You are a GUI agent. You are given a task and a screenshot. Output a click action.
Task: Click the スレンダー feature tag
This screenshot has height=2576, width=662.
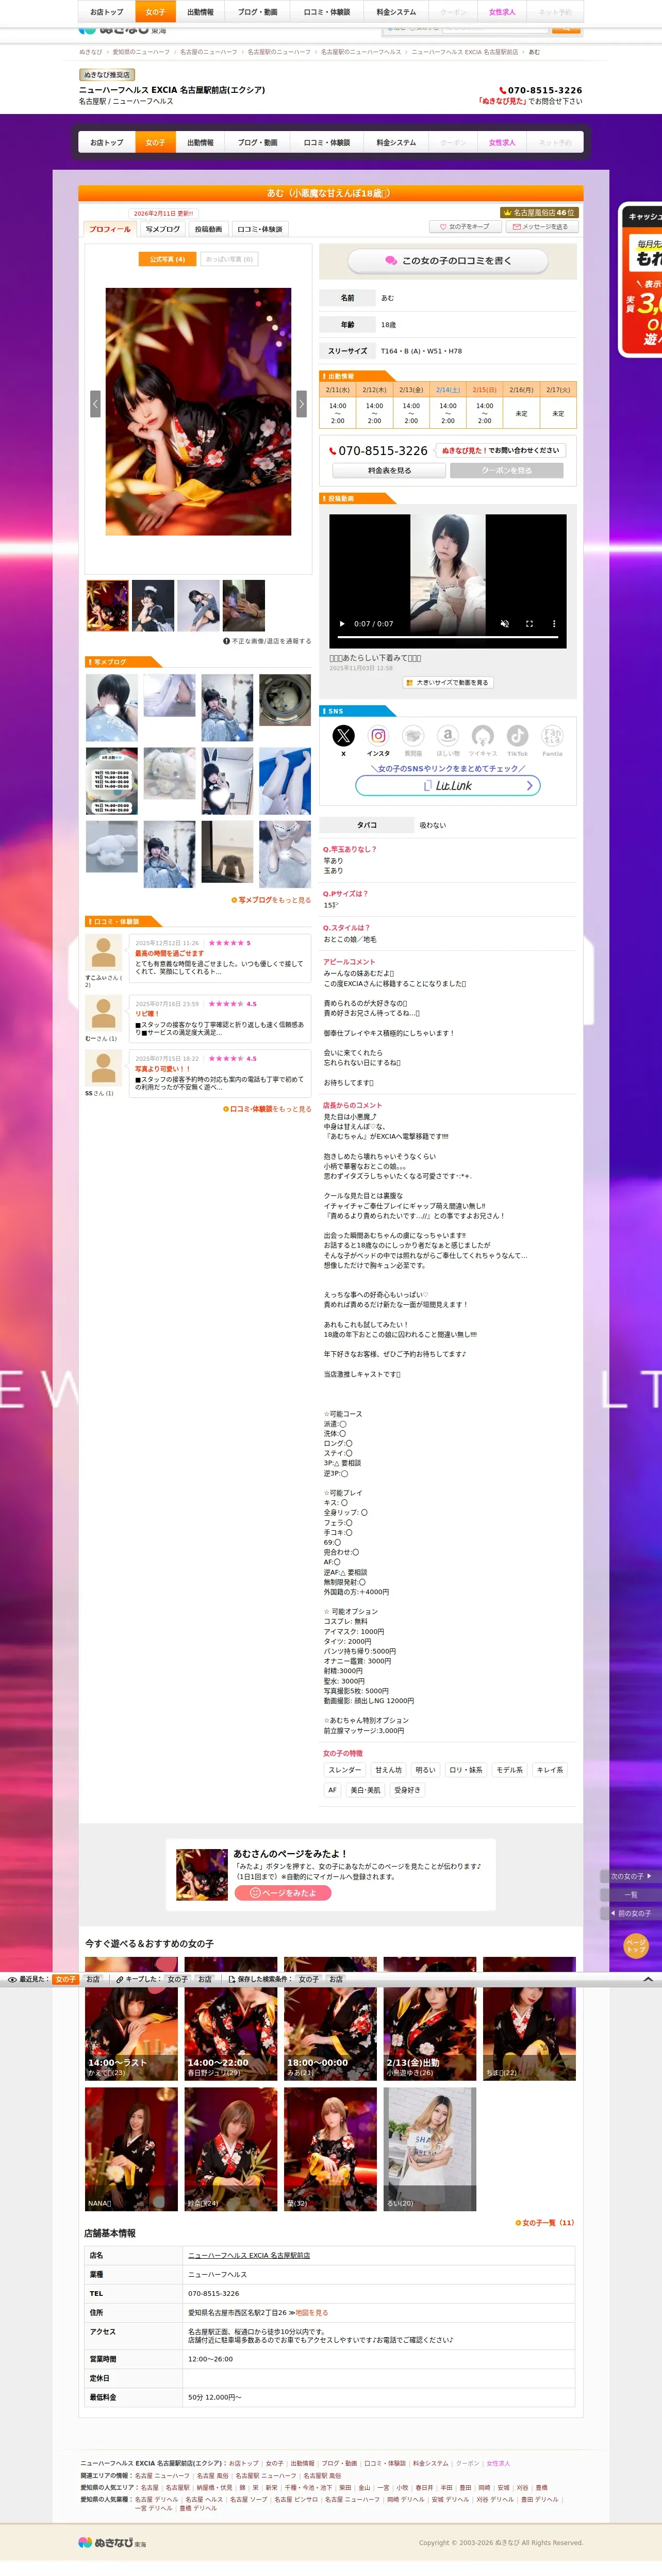[x=345, y=1770]
